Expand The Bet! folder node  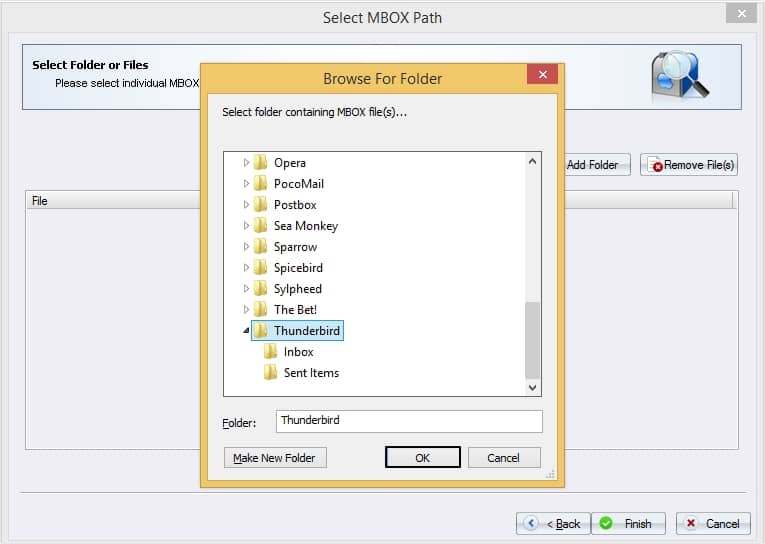pyautogui.click(x=246, y=309)
